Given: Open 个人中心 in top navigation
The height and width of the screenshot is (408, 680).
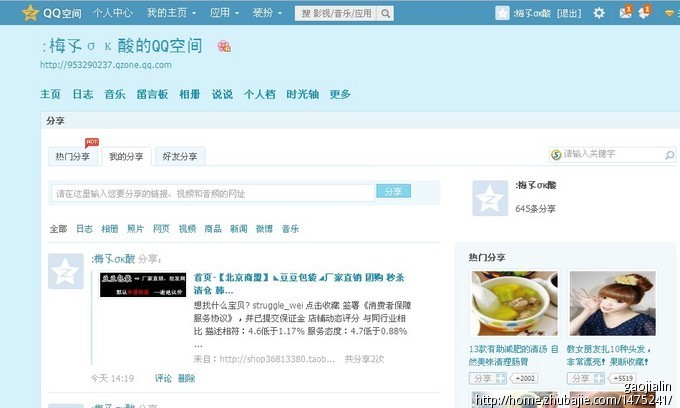Looking at the screenshot, I should (x=113, y=13).
